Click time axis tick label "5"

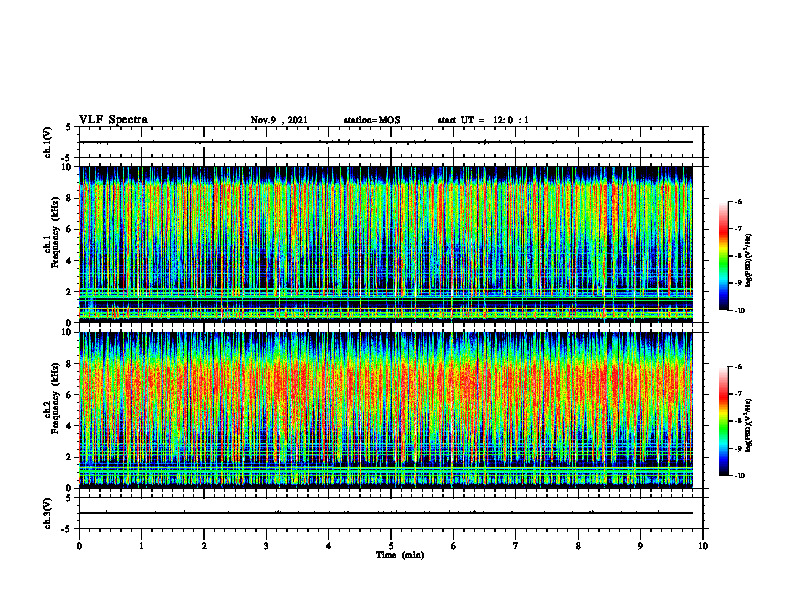click(x=391, y=546)
